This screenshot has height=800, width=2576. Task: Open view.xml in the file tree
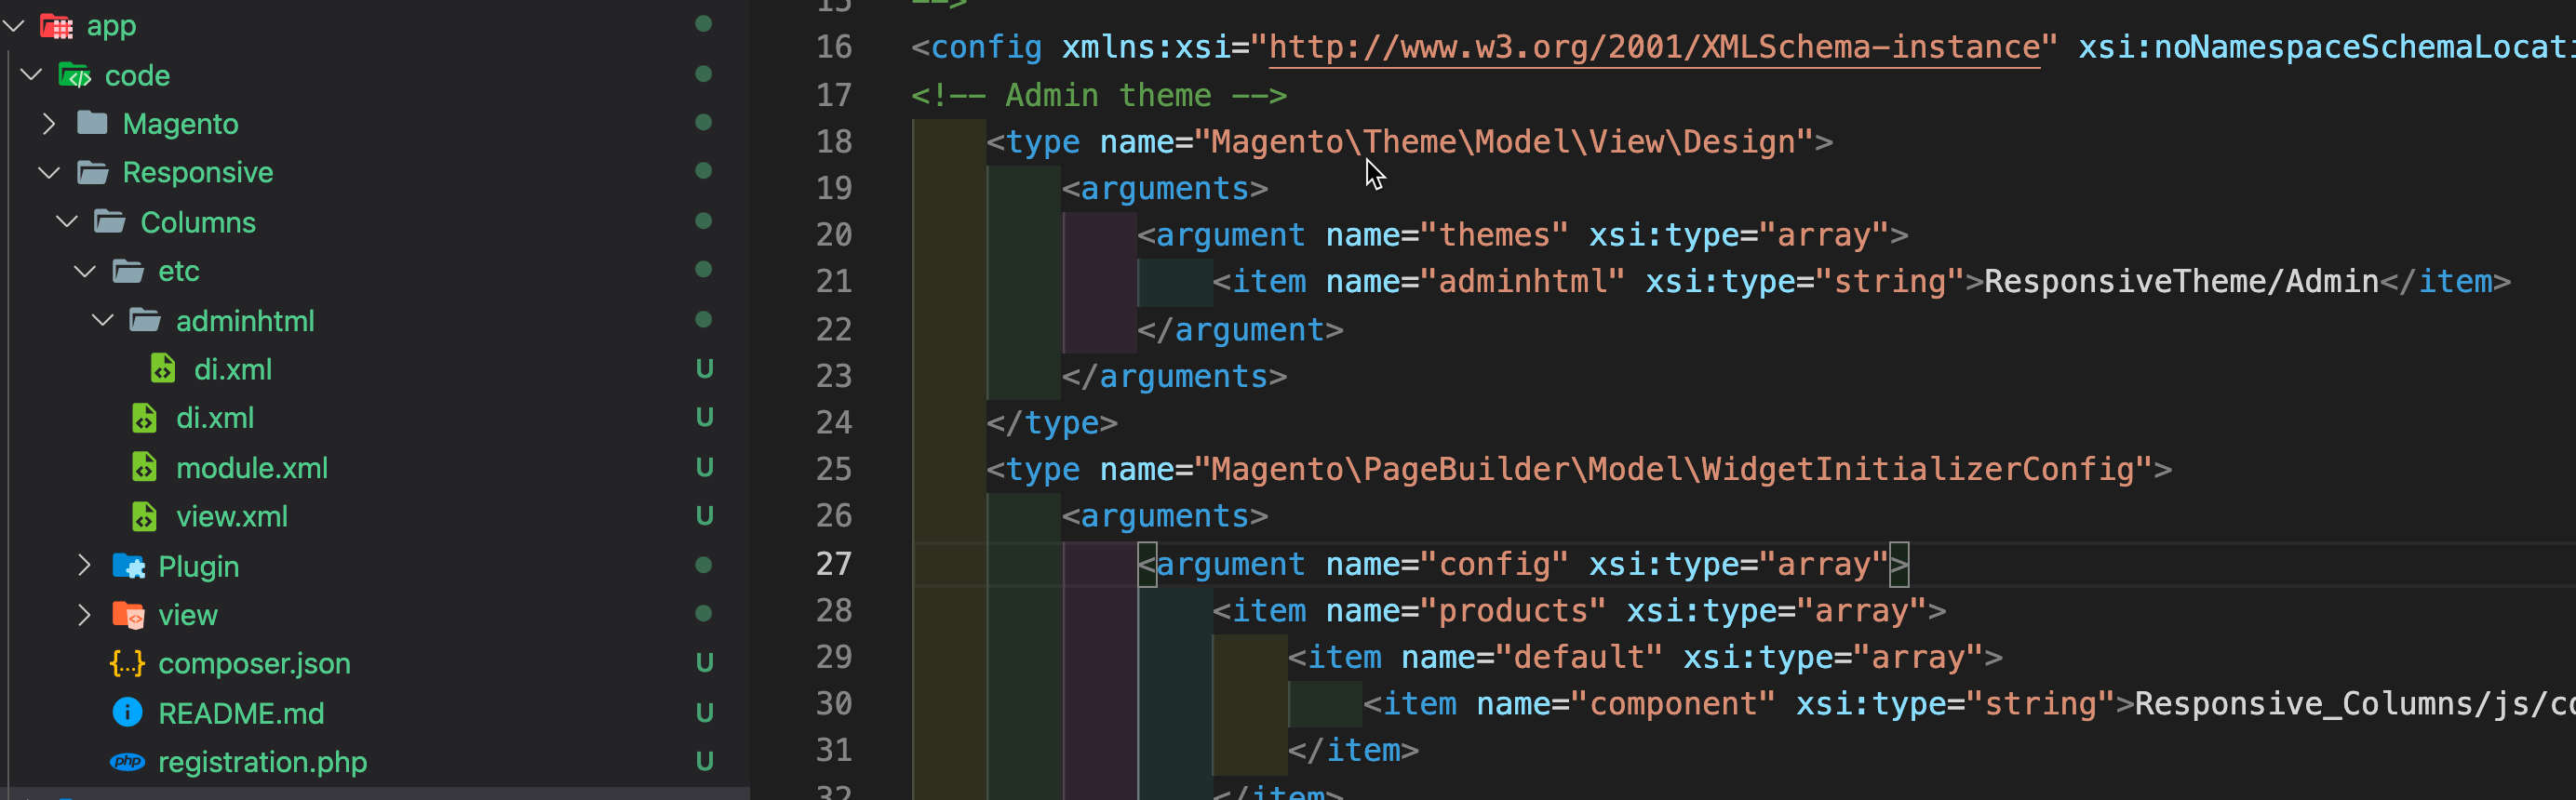tap(231, 517)
